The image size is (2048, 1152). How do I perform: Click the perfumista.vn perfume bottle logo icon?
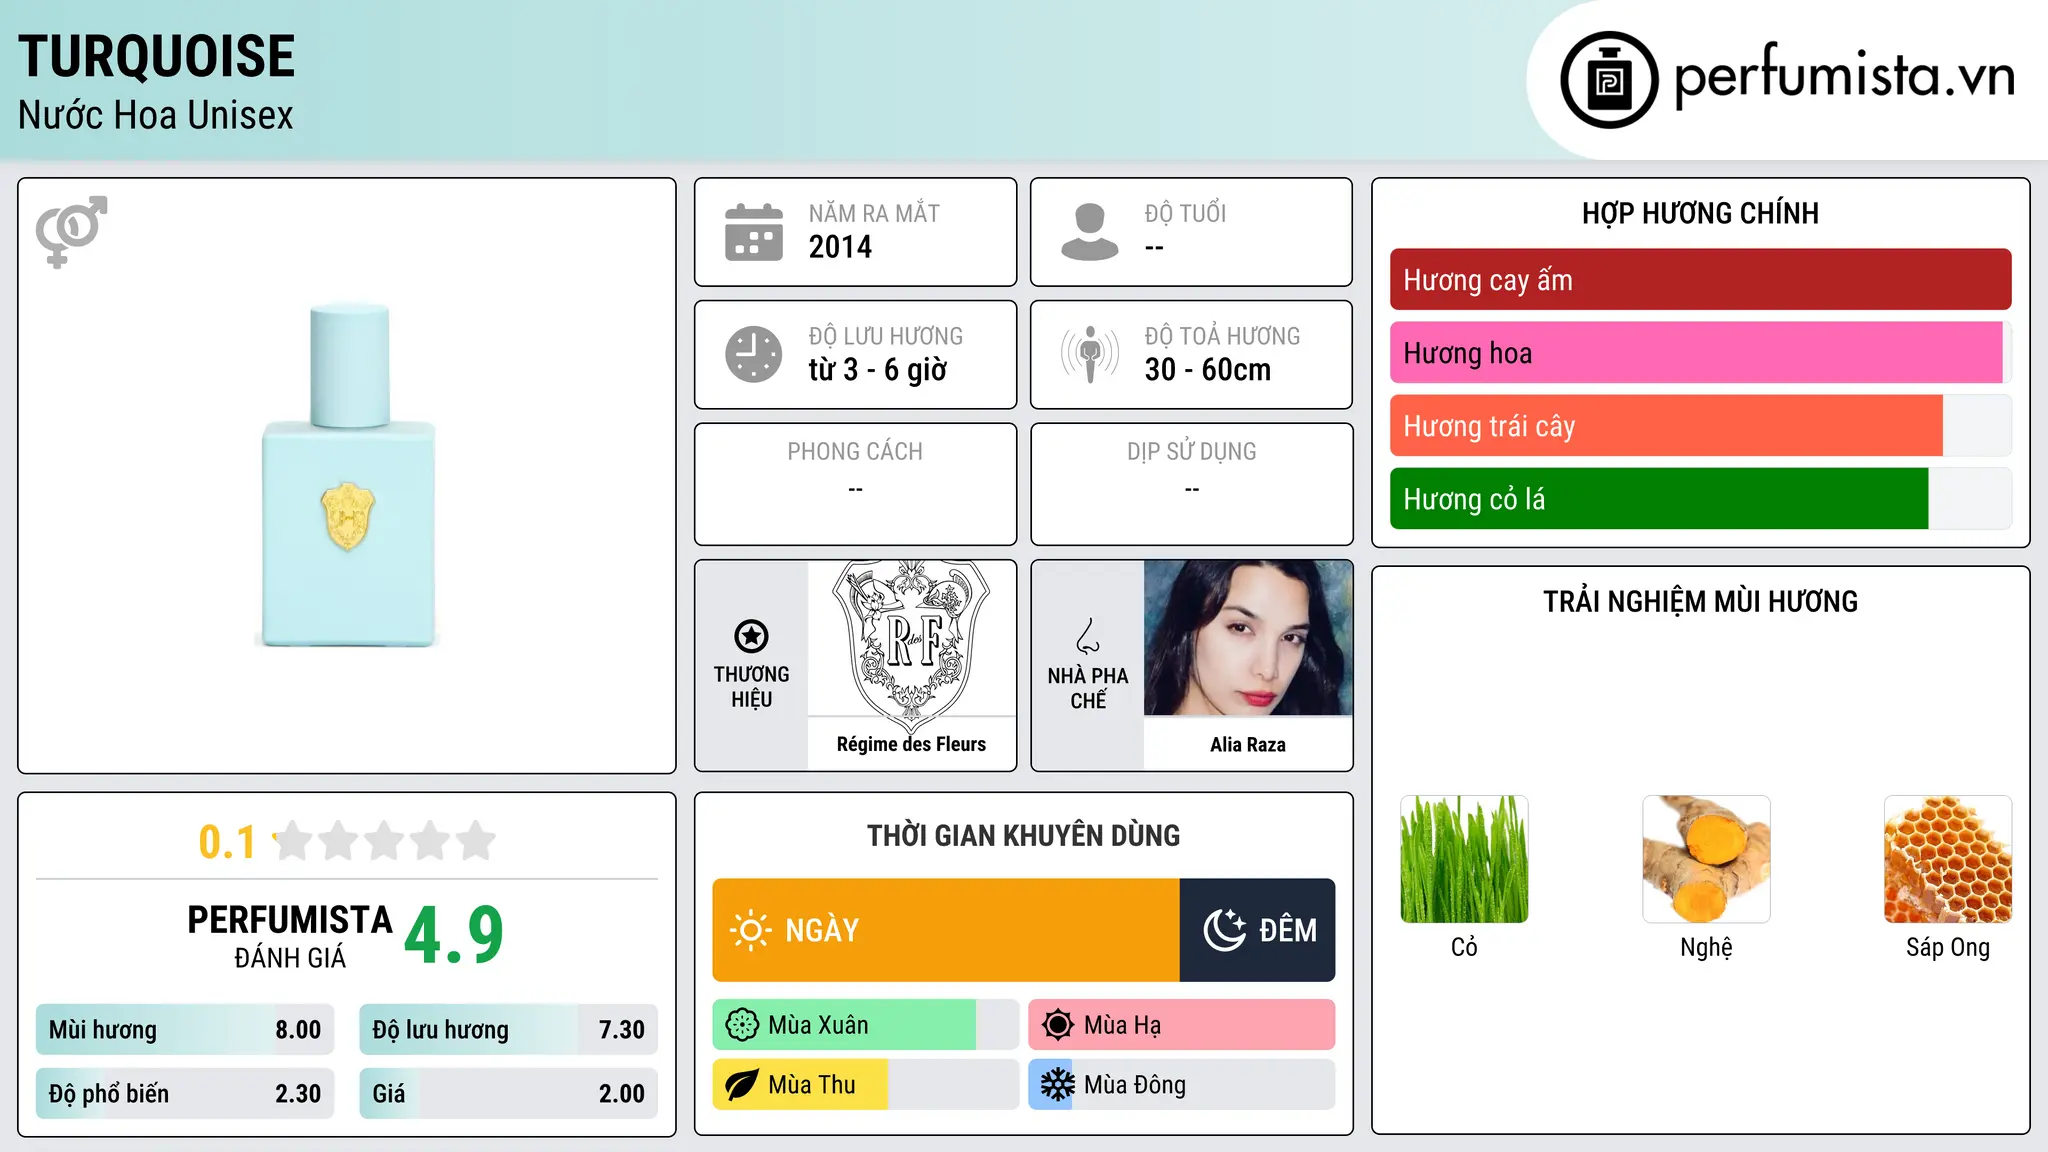(1609, 80)
